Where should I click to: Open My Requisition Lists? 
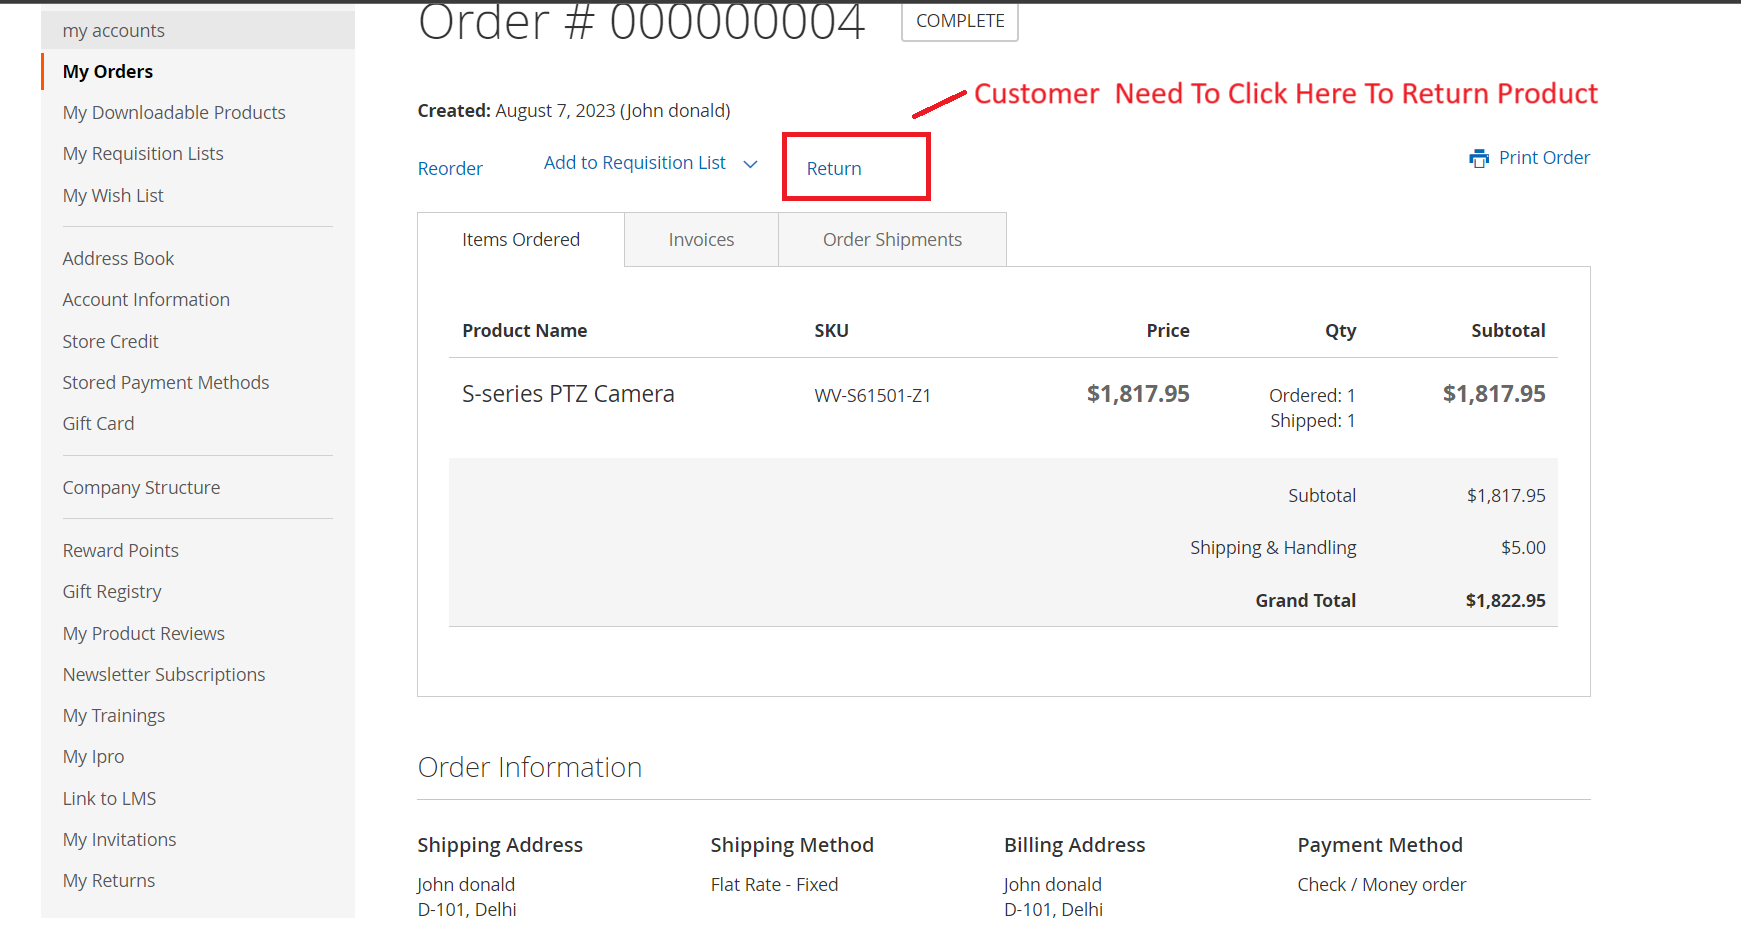[143, 154]
